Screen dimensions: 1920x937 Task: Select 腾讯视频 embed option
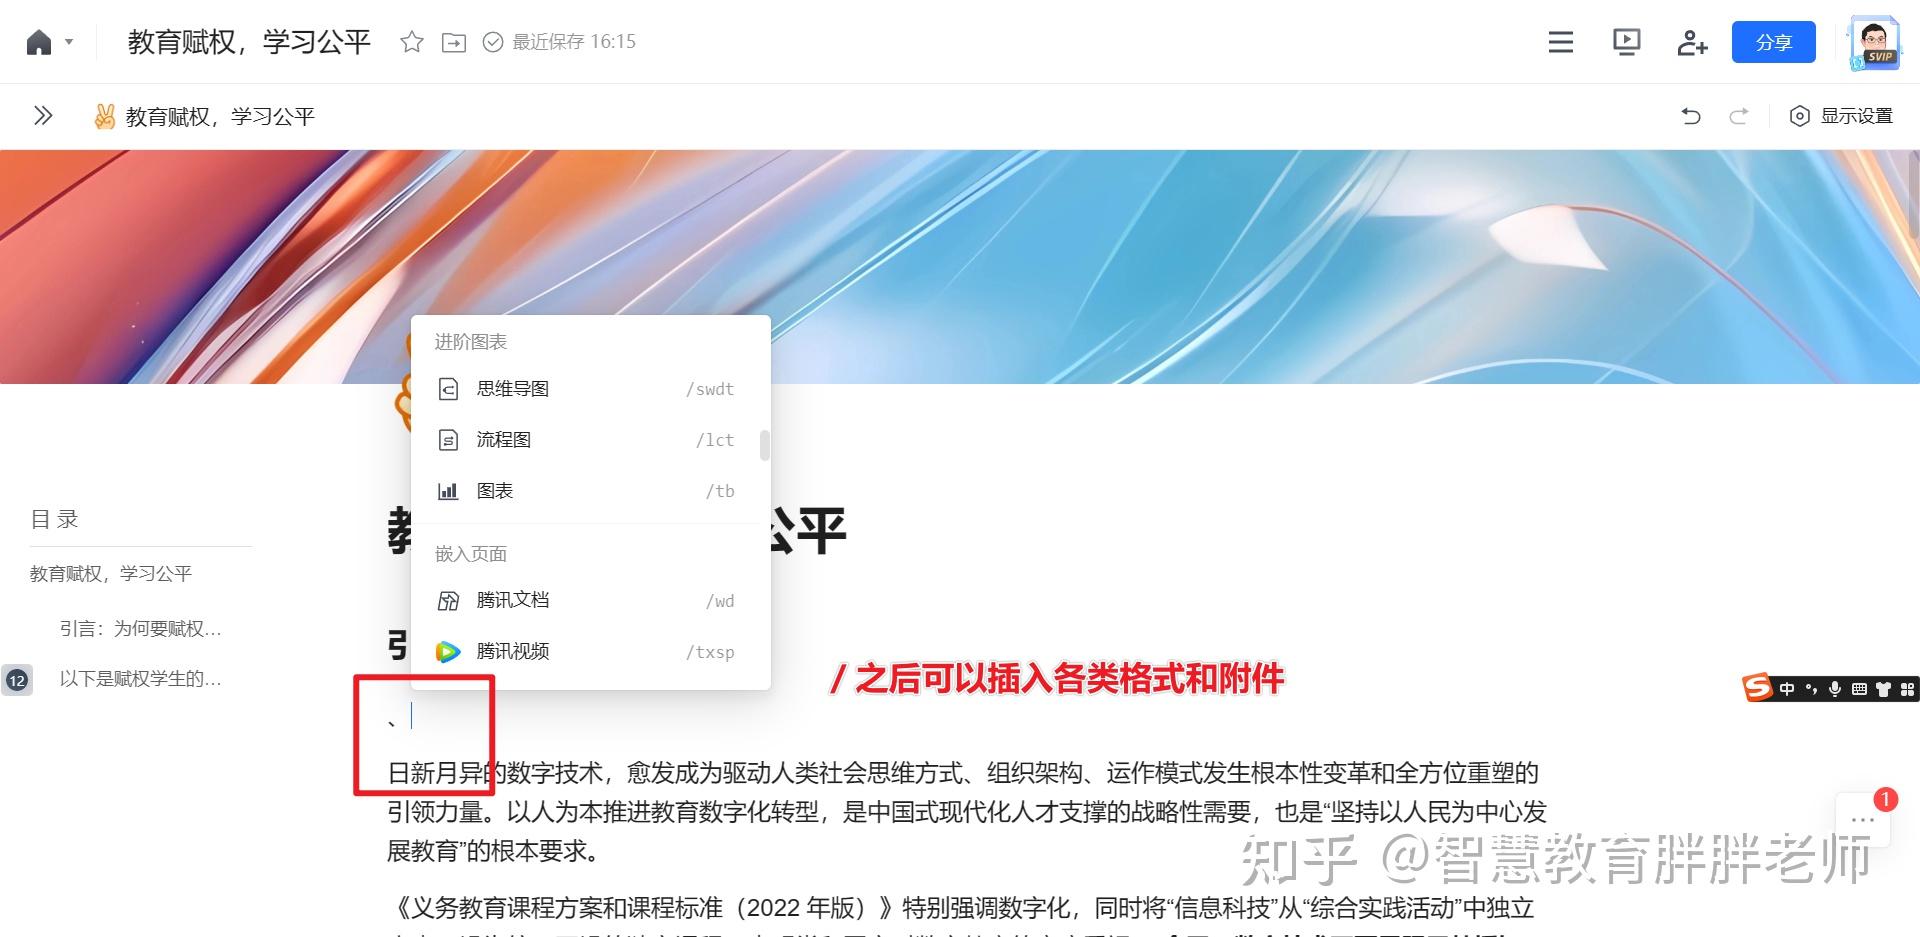[x=512, y=651]
